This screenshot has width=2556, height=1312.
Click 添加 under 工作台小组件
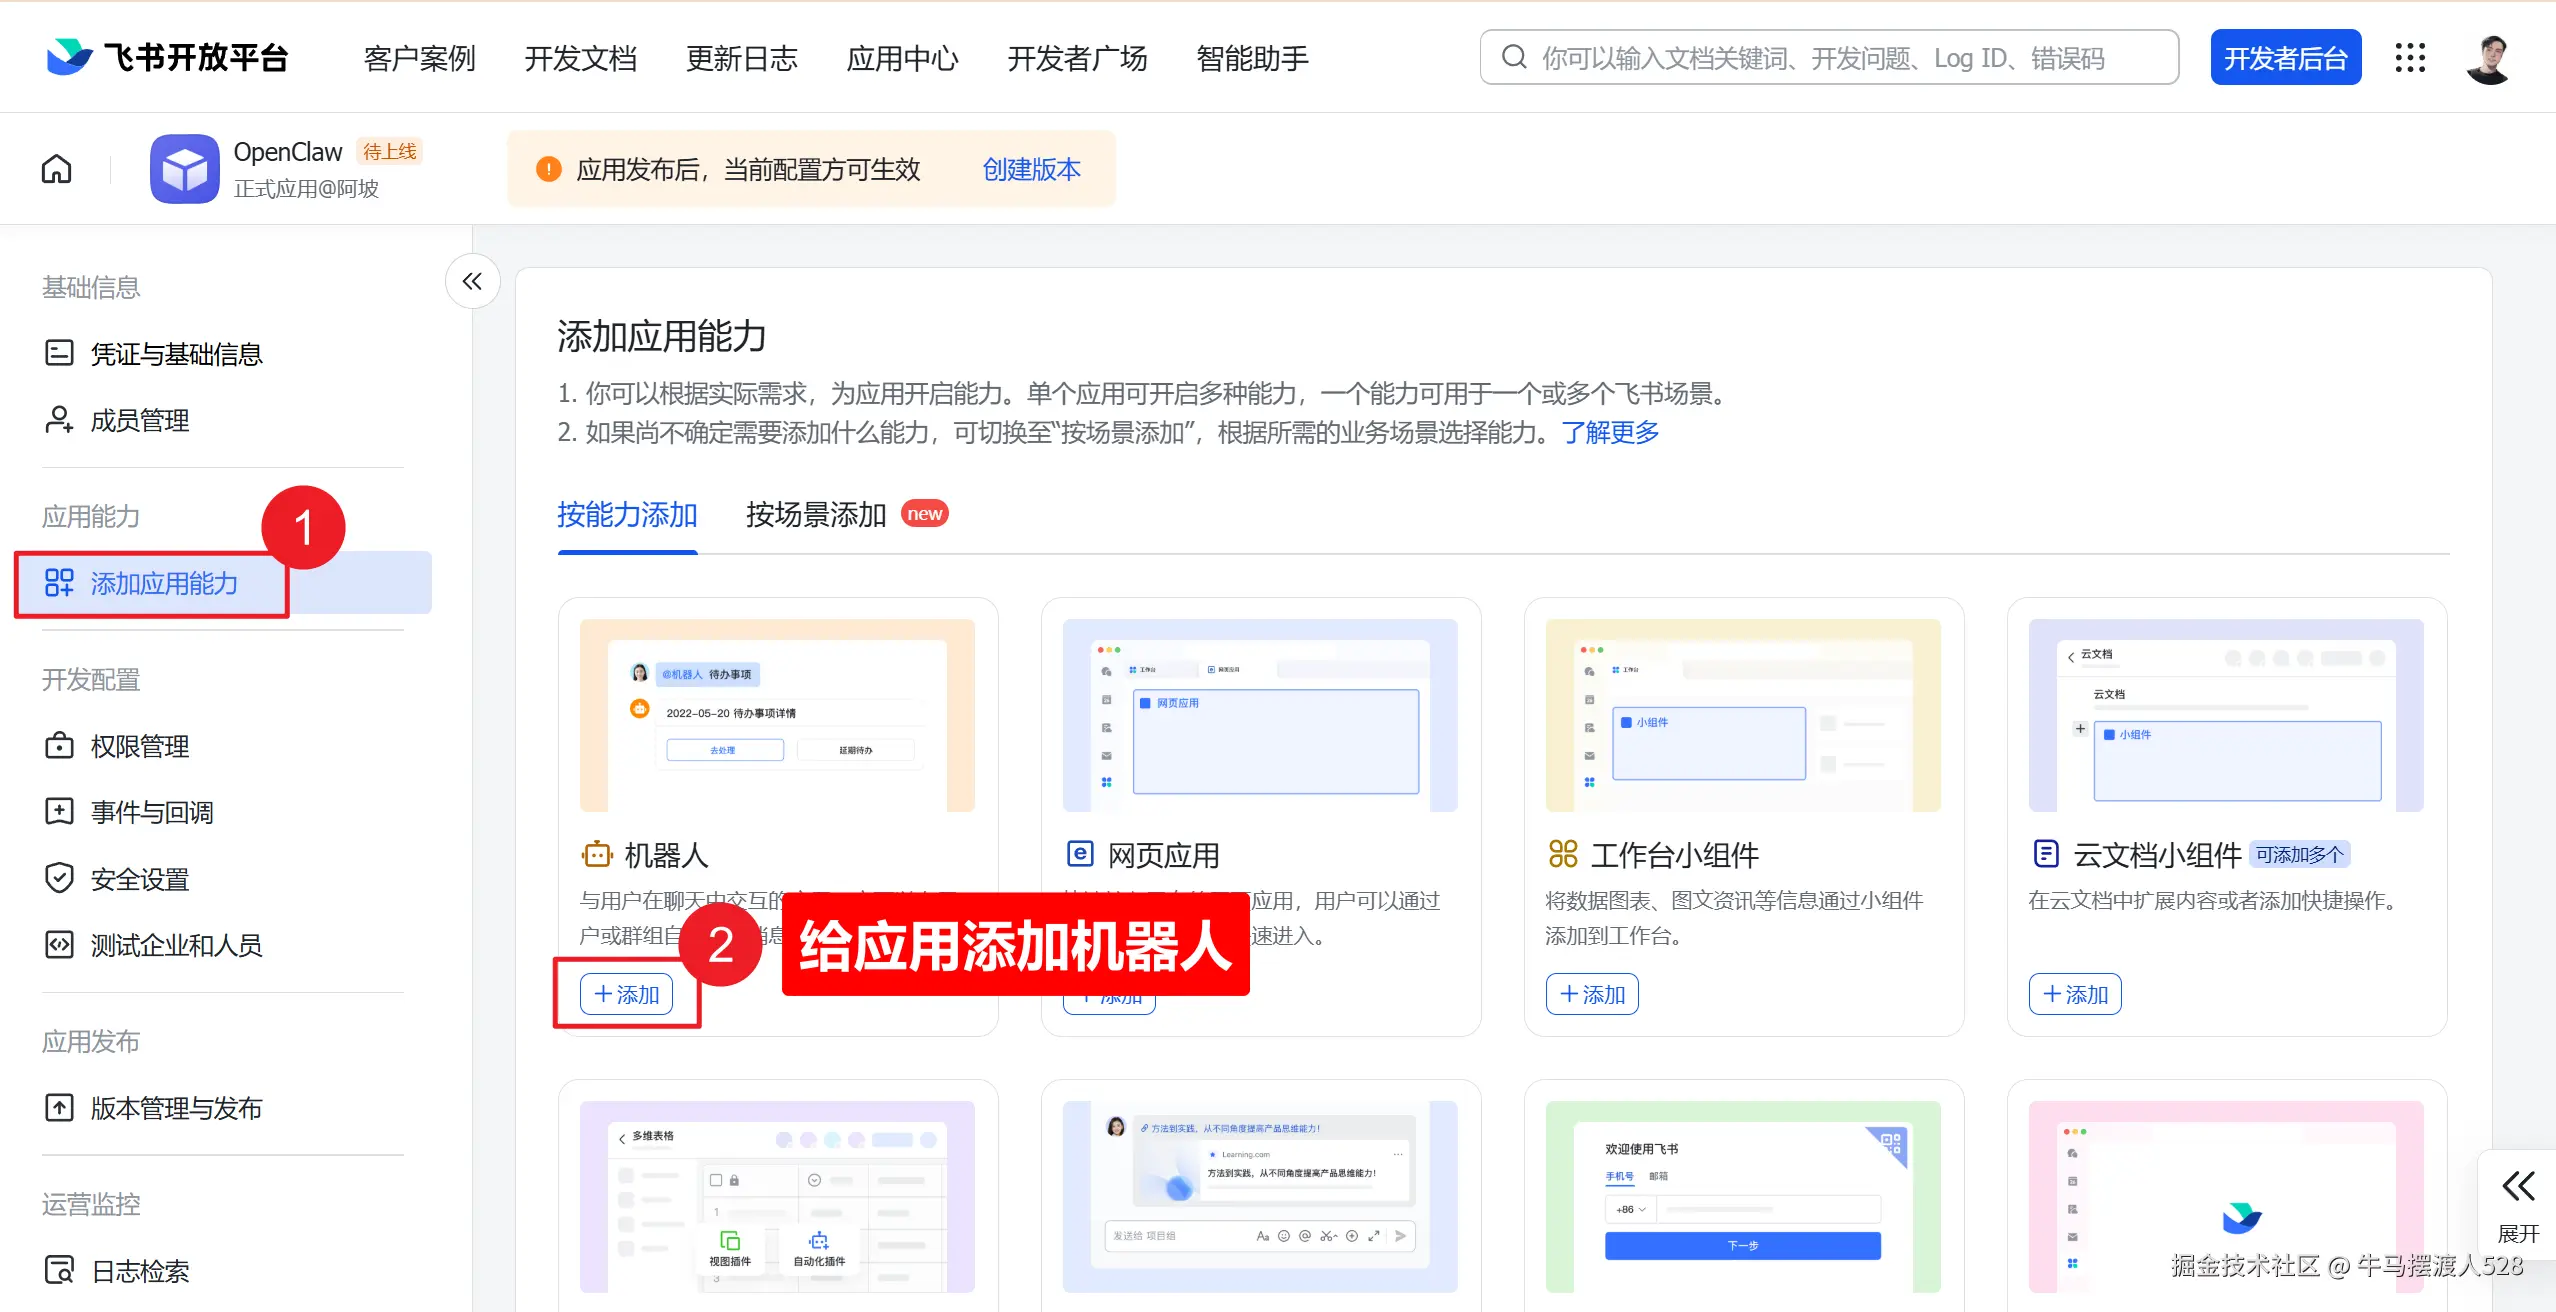point(1592,994)
